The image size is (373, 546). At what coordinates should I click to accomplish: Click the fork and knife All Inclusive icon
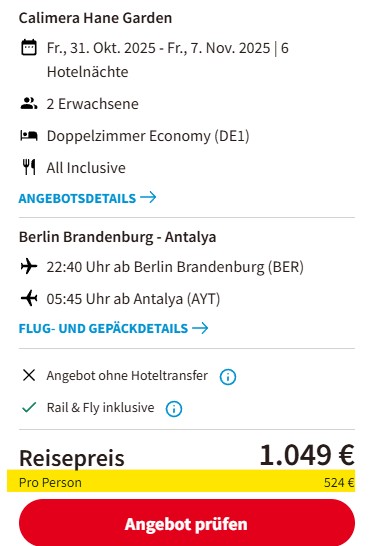coord(29,167)
